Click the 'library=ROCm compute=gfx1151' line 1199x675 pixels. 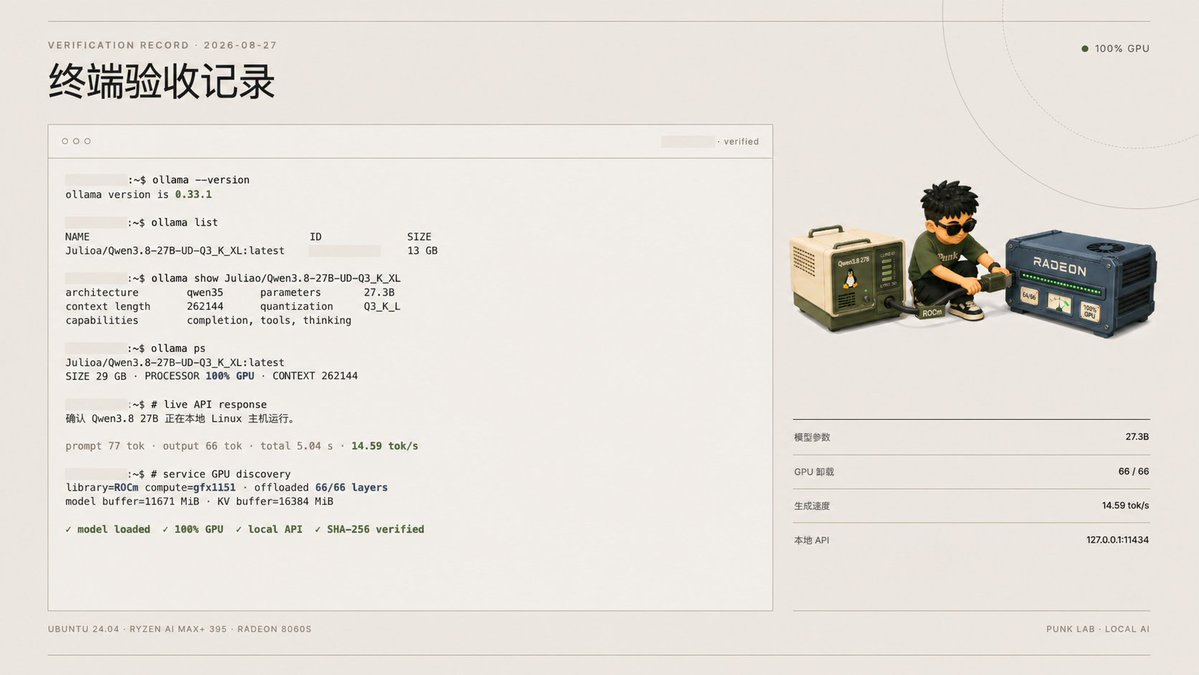pyautogui.click(x=226, y=488)
